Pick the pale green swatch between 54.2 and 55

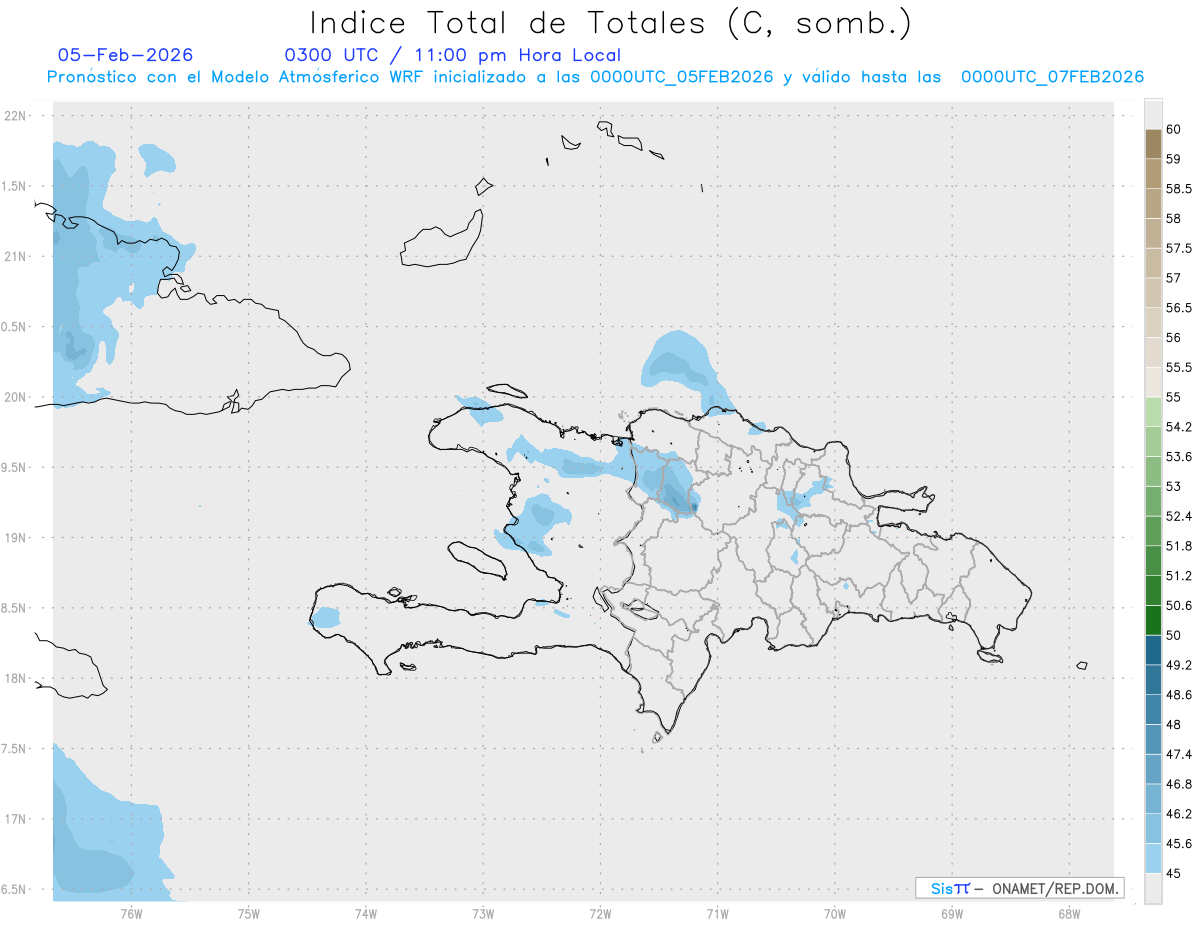point(1153,412)
